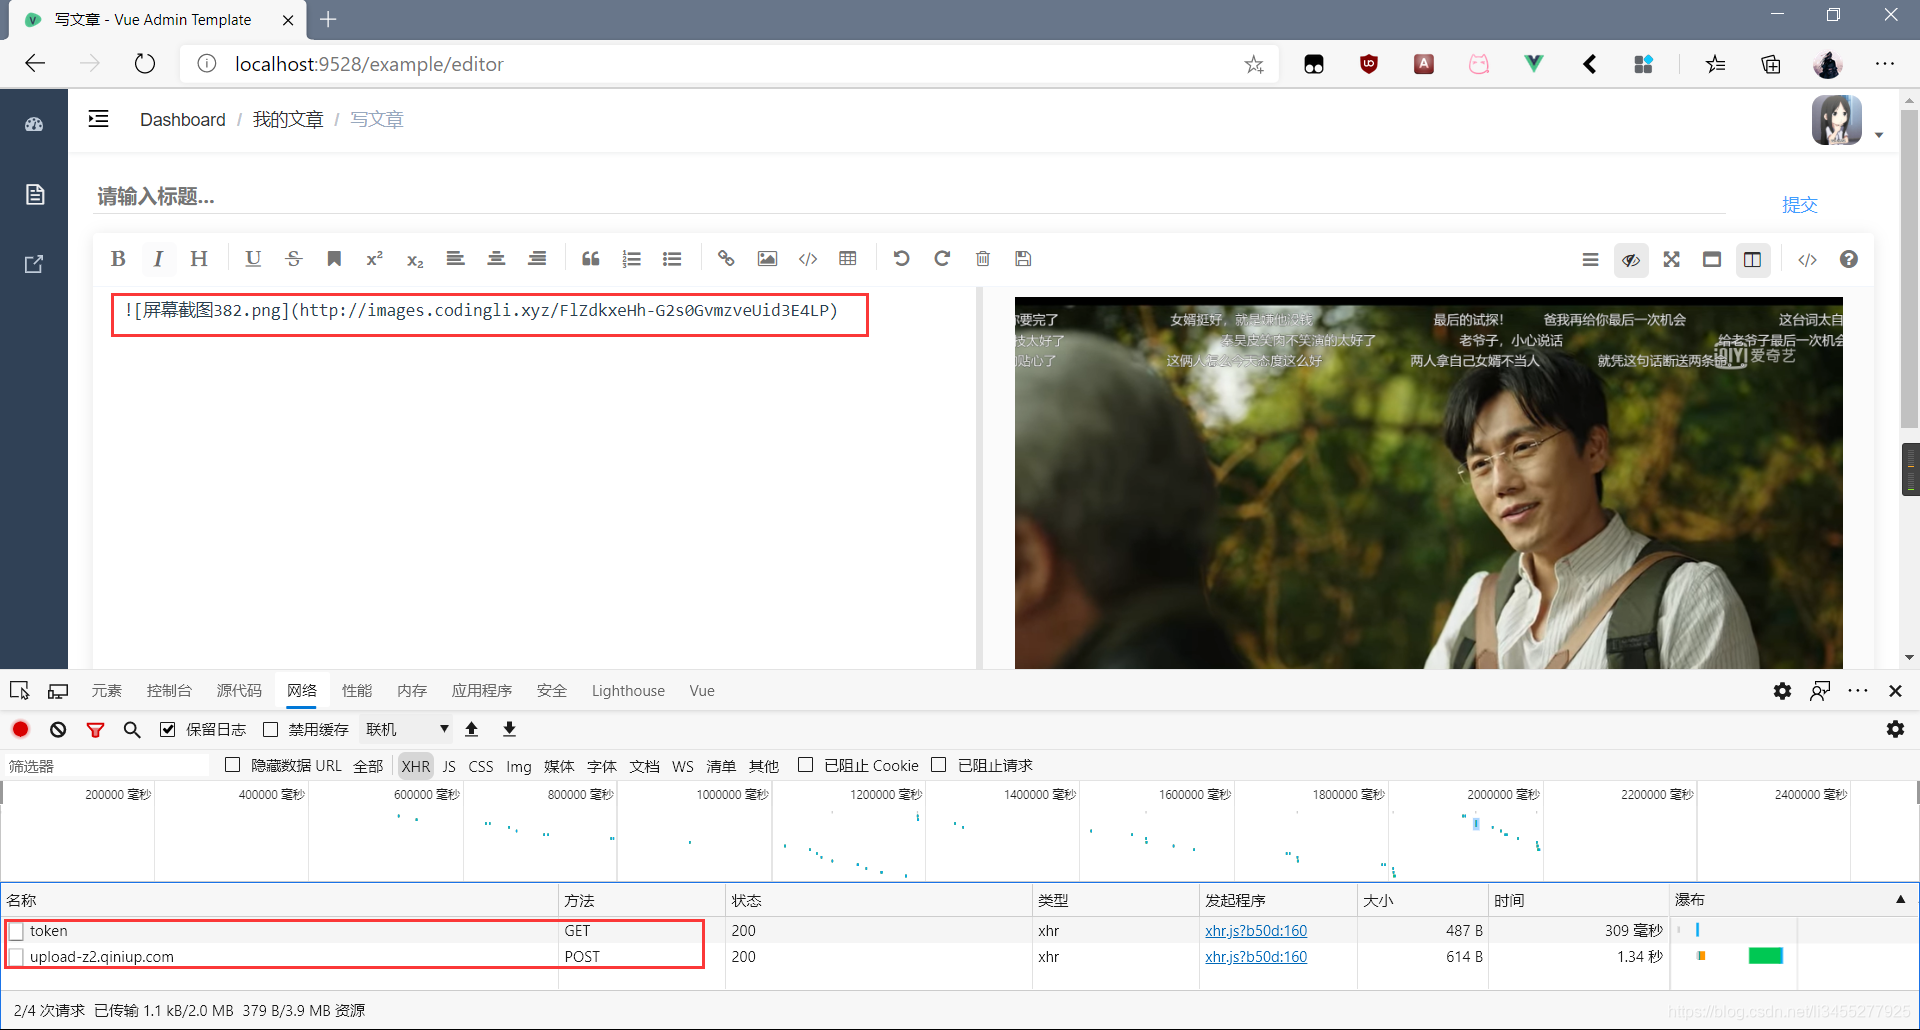
Task: Open the articles document sidebar icon
Action: pos(34,194)
